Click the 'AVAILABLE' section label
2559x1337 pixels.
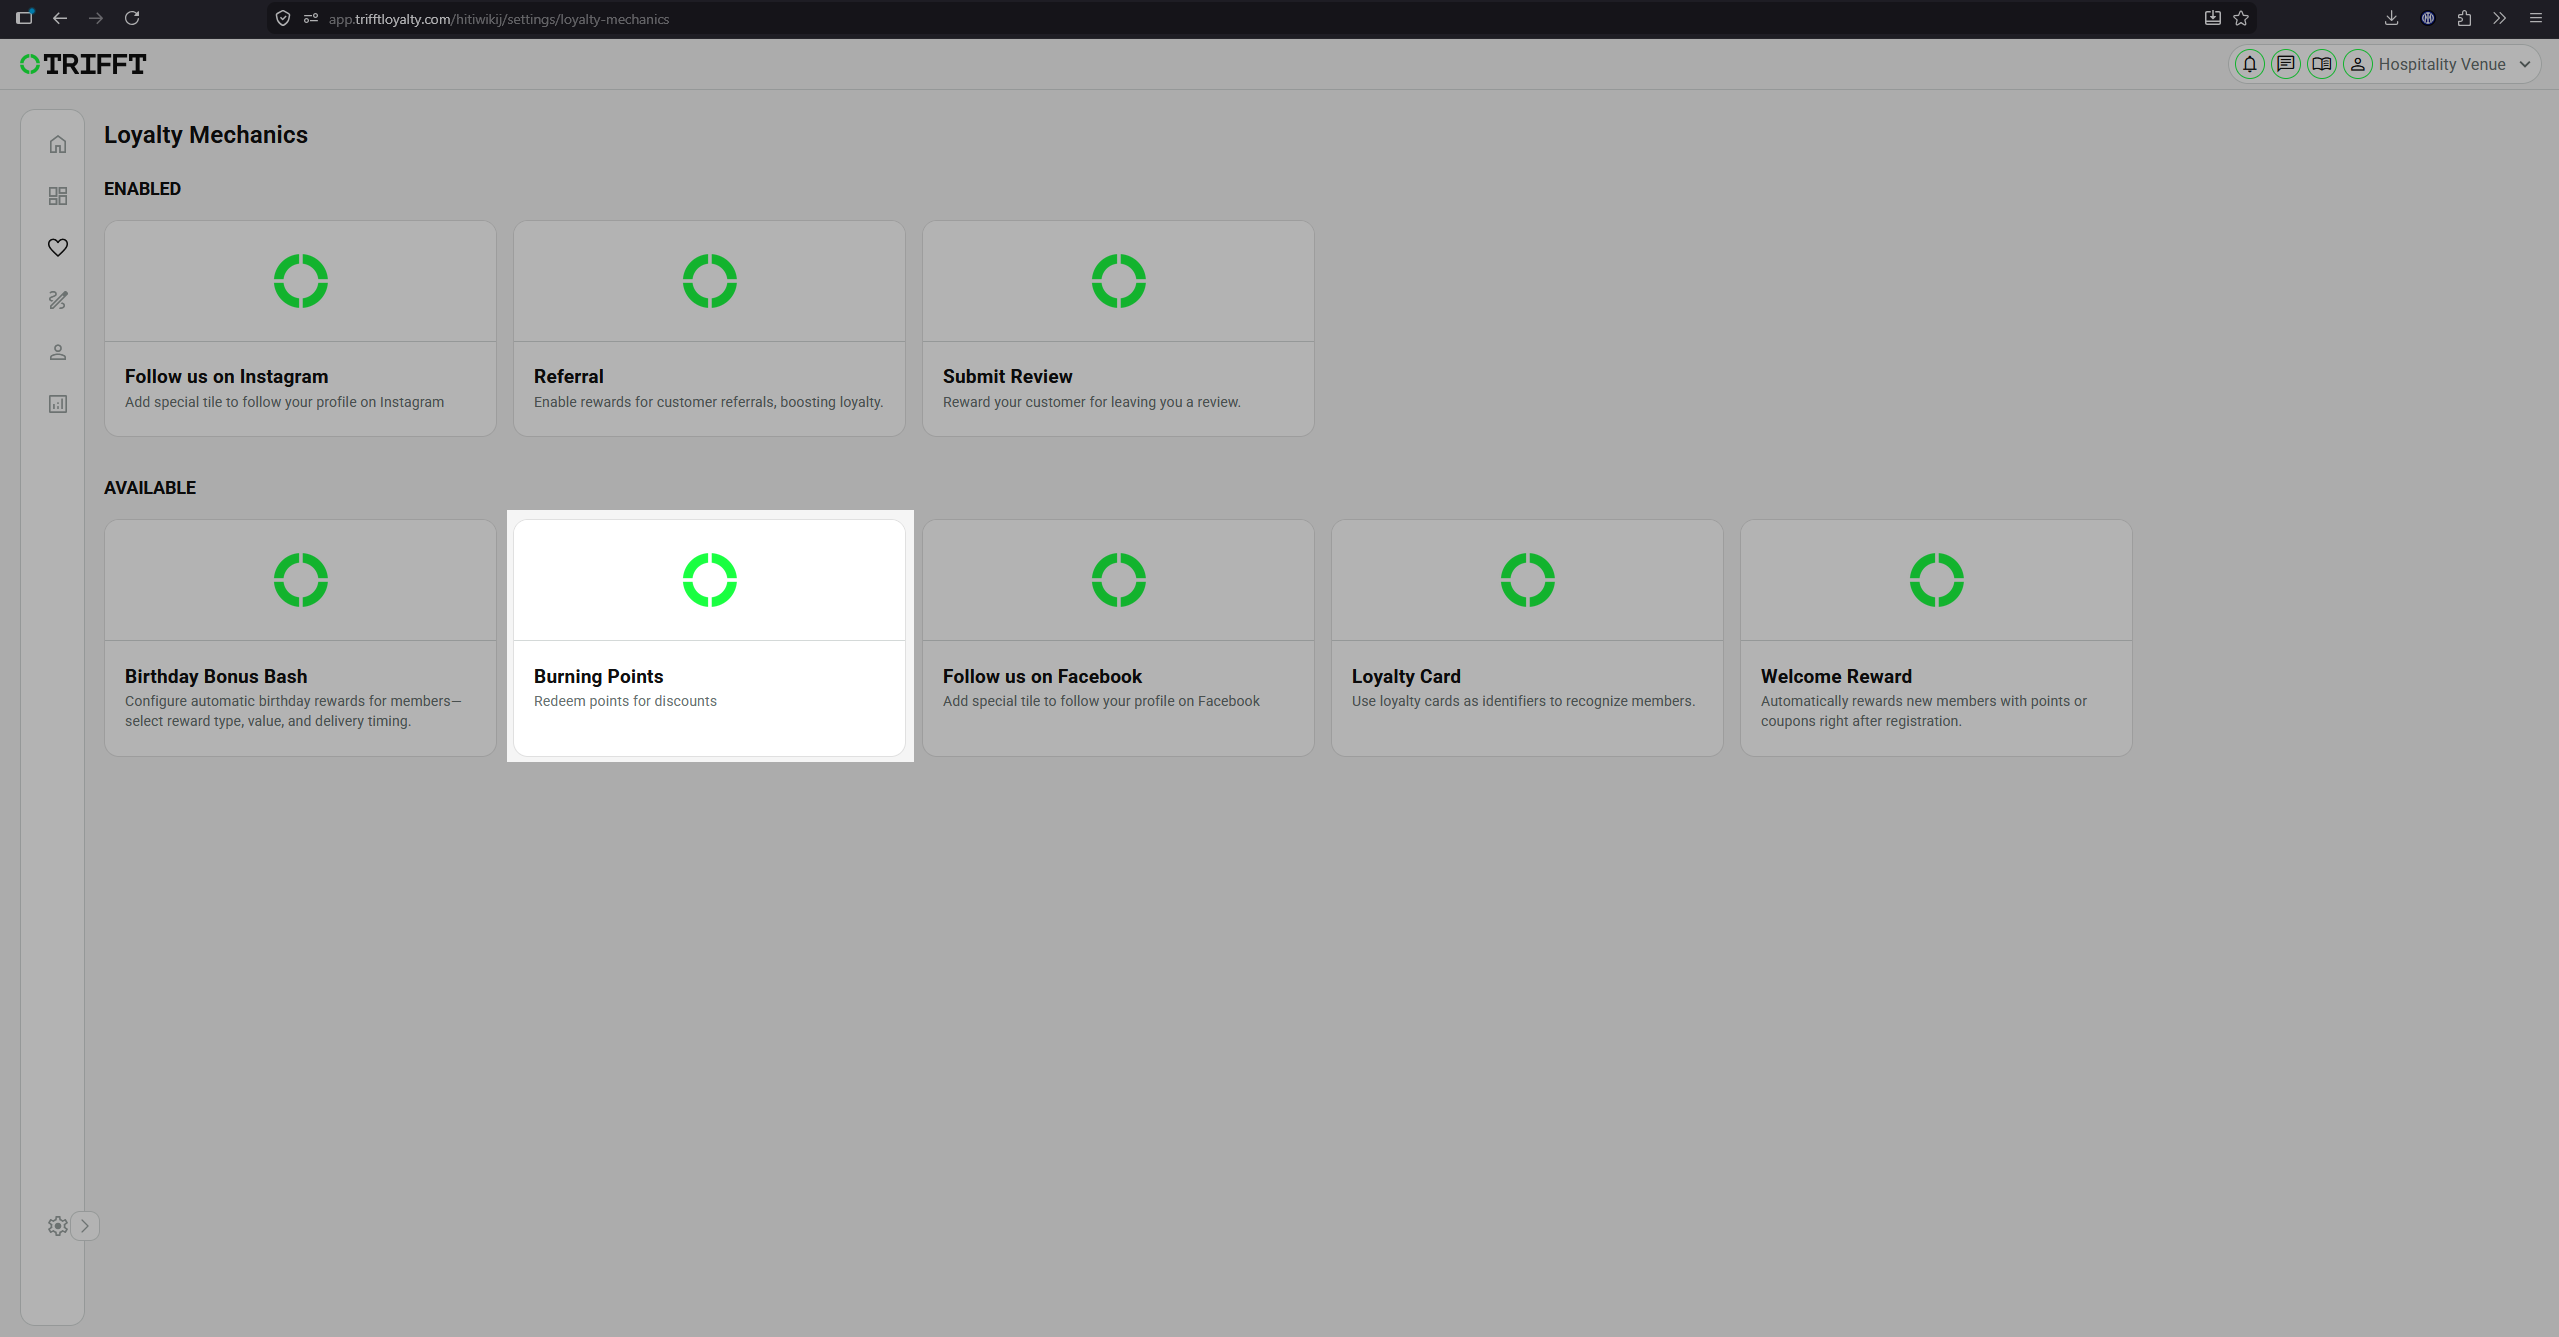(150, 488)
